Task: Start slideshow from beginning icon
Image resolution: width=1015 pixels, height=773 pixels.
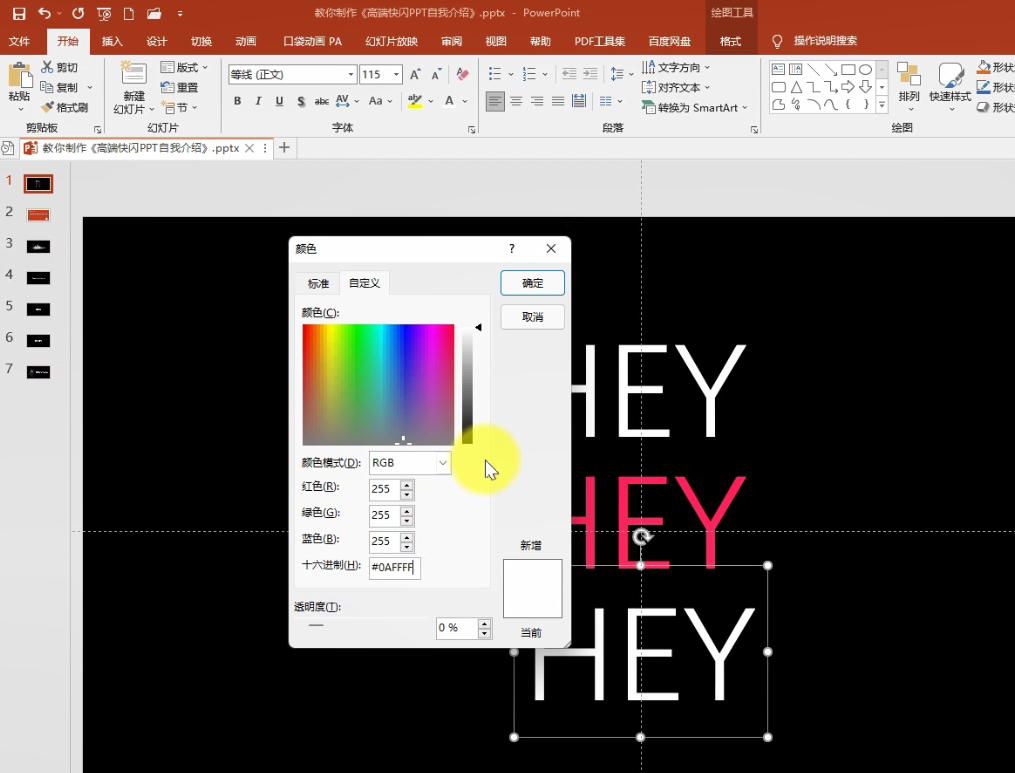Action: click(104, 13)
